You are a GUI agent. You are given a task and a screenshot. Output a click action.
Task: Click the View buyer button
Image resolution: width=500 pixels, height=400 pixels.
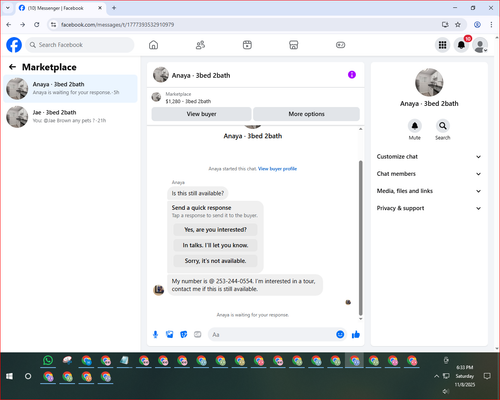(x=201, y=114)
